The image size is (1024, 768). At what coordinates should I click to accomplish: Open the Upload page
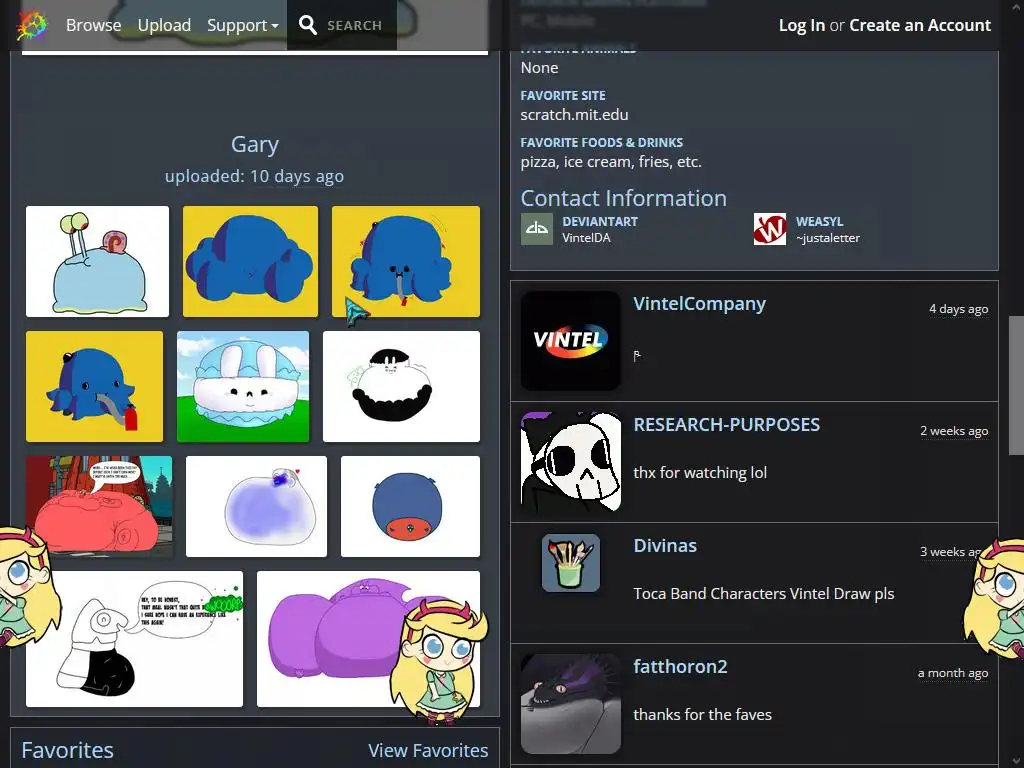pyautogui.click(x=164, y=25)
